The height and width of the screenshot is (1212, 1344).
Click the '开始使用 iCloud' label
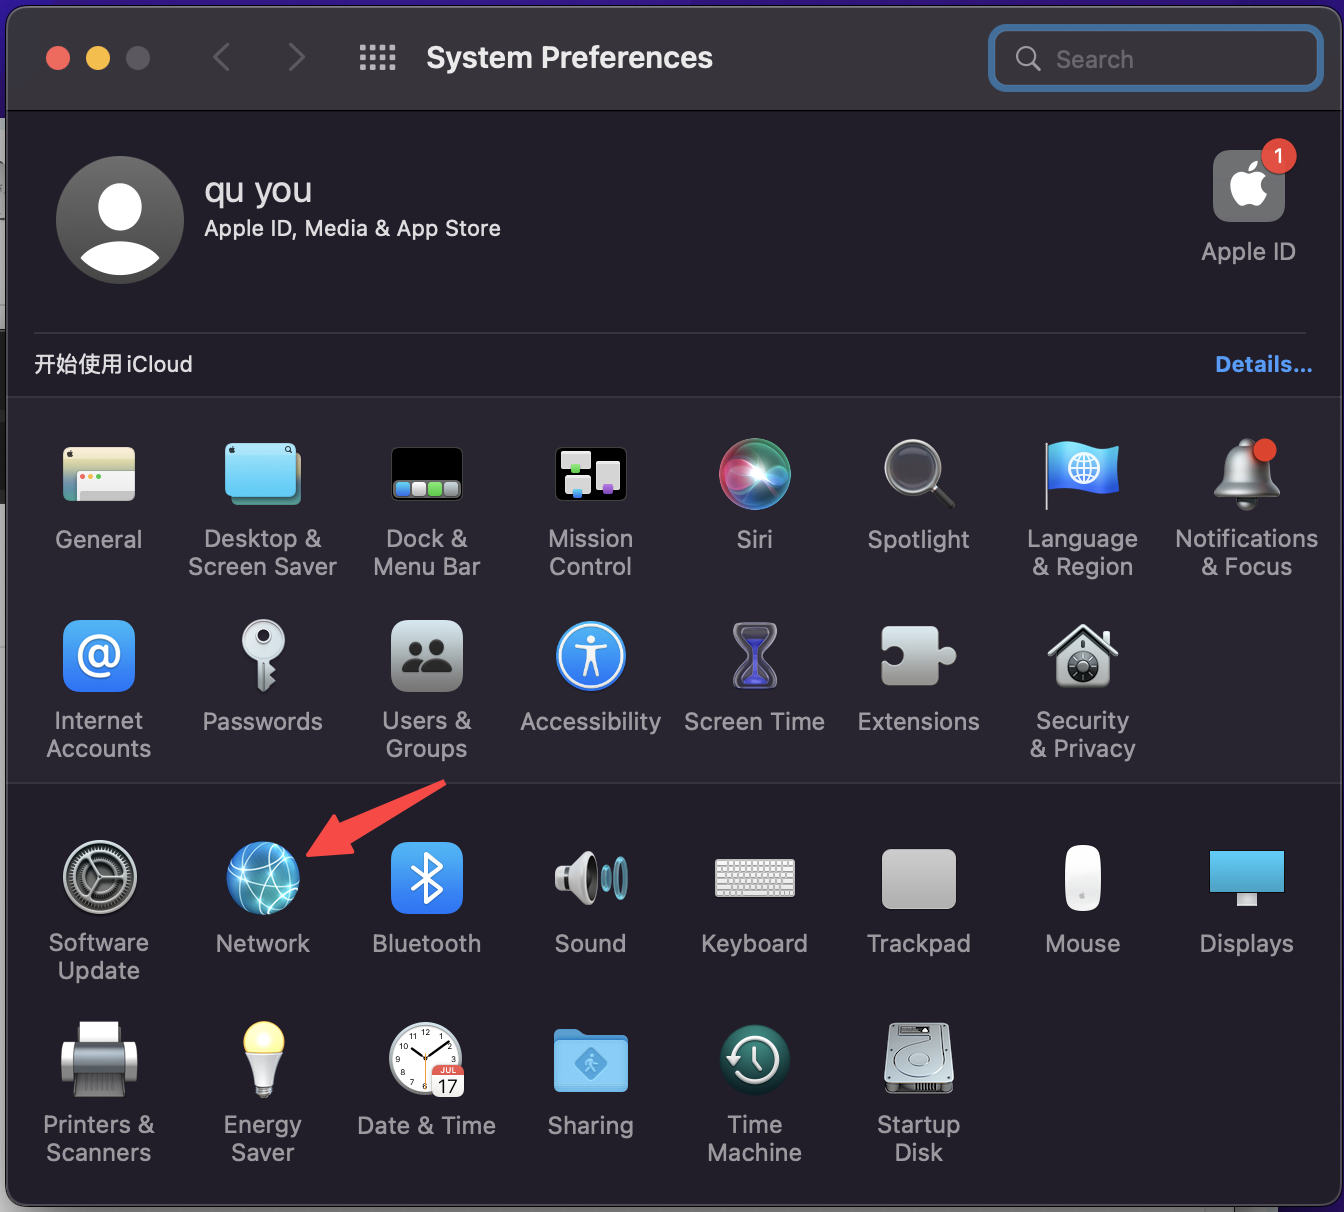click(114, 364)
